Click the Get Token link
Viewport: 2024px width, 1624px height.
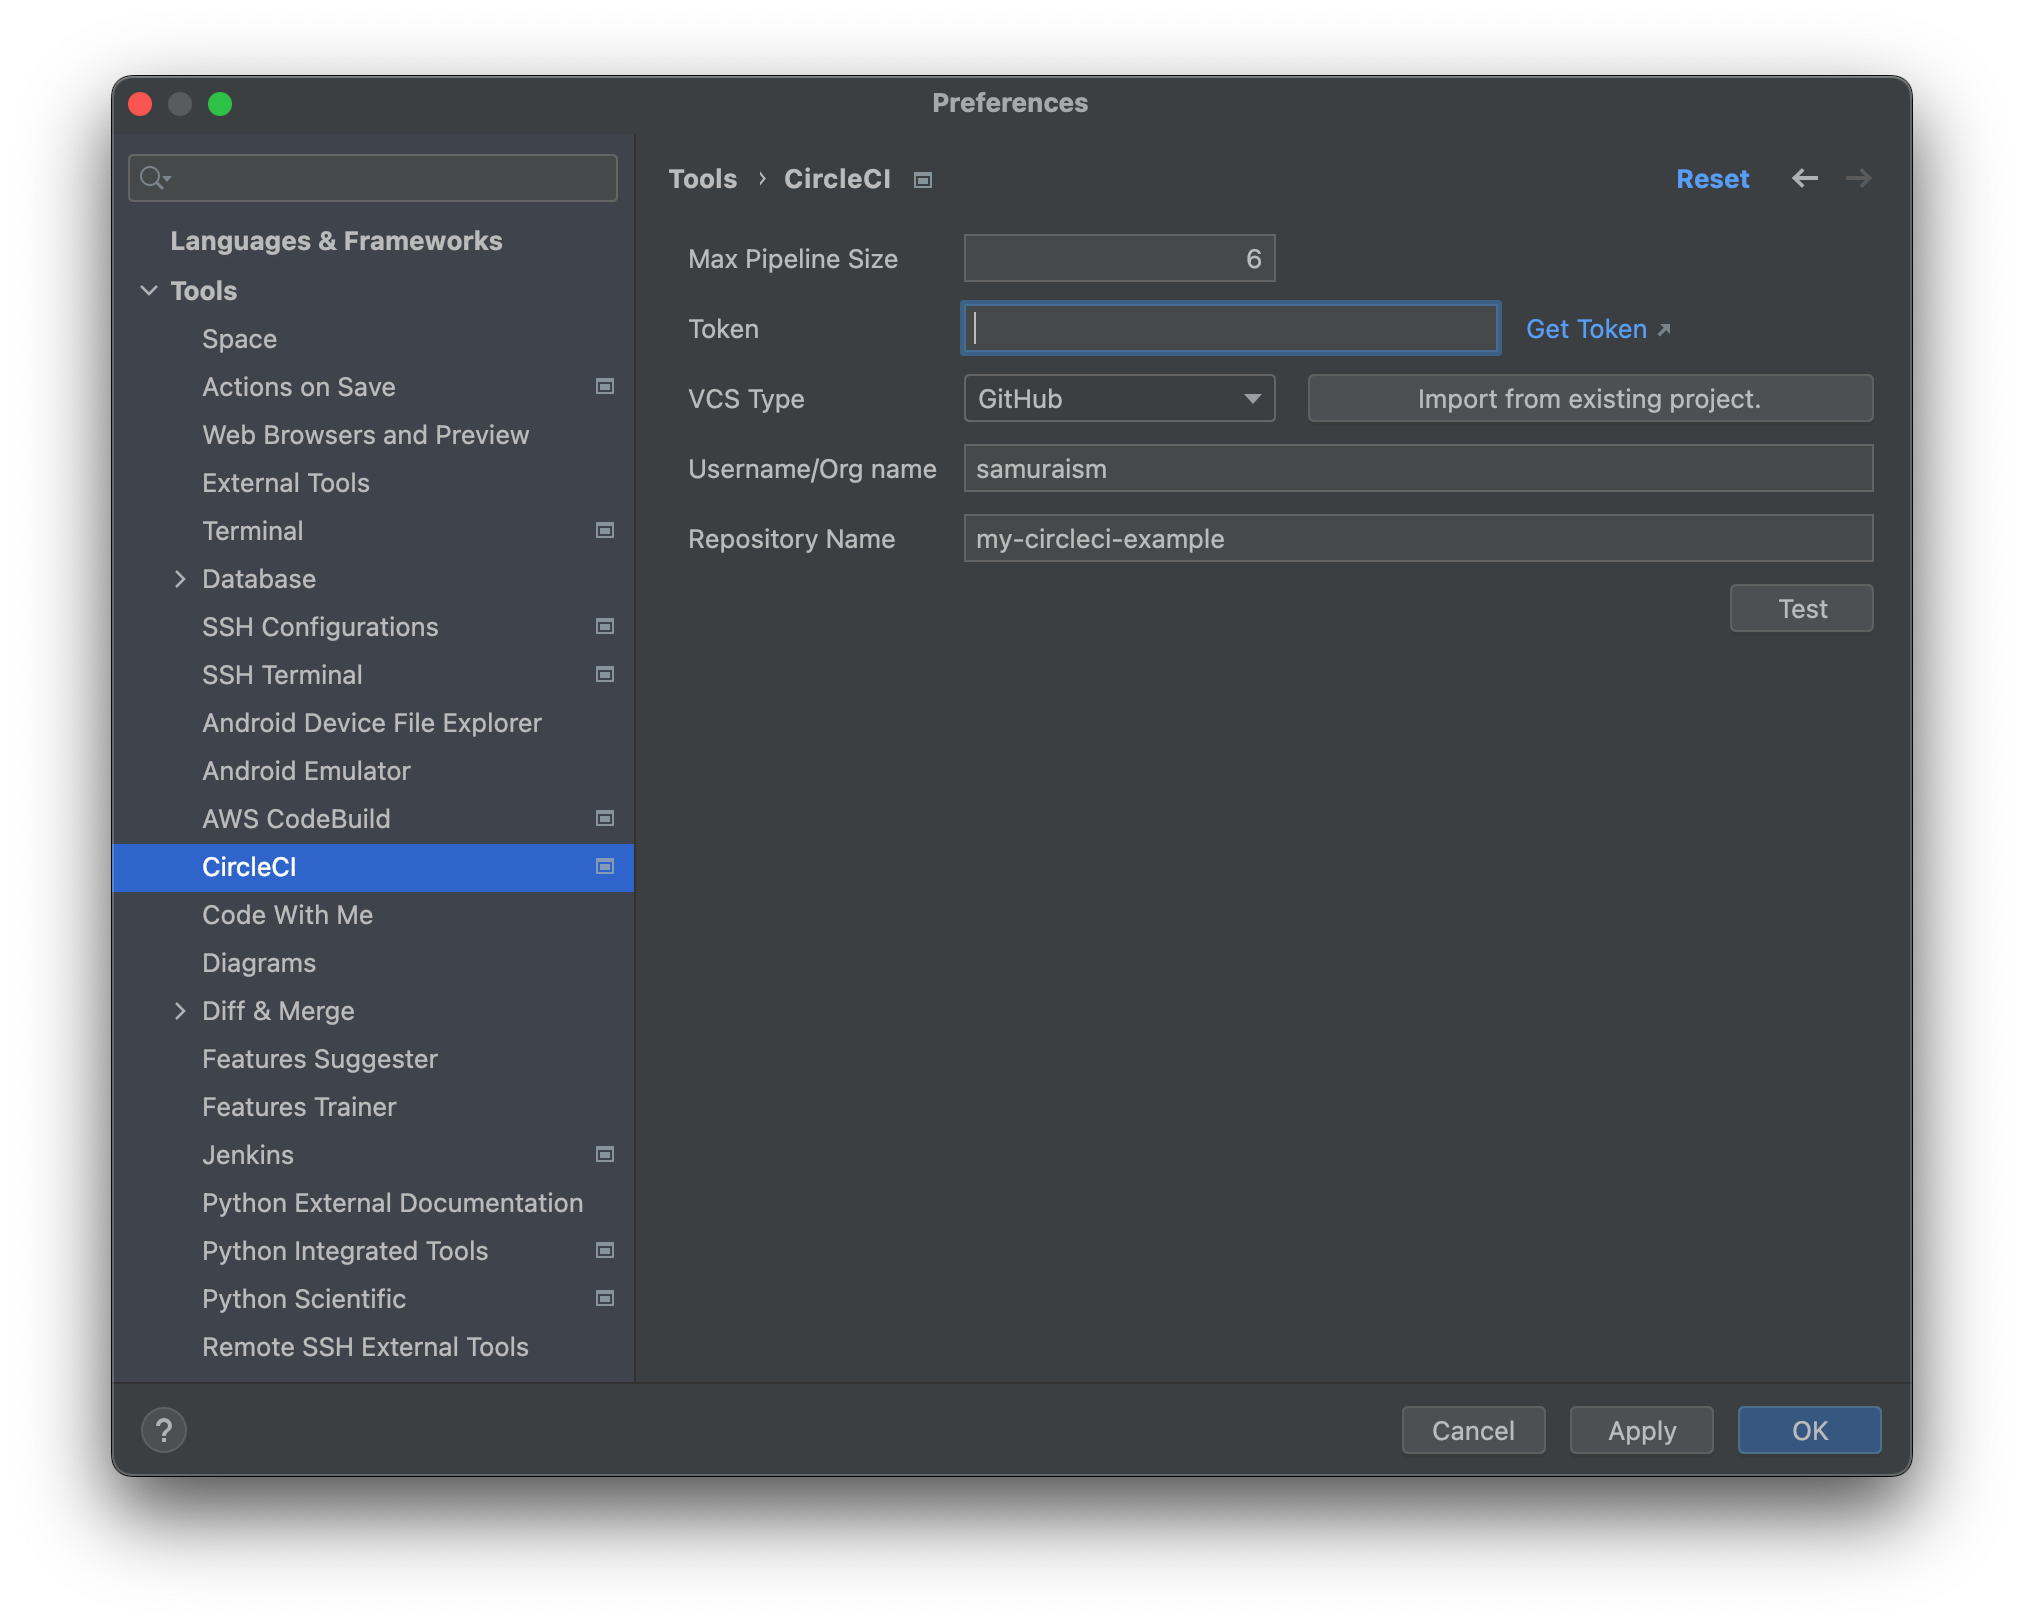(x=1586, y=329)
